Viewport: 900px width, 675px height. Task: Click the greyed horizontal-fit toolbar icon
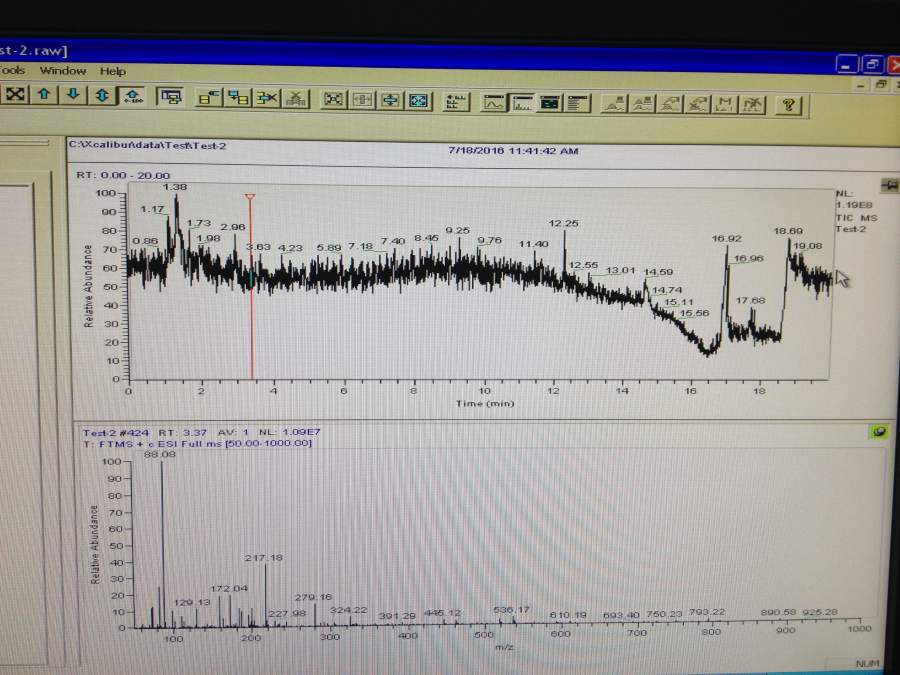[362, 100]
